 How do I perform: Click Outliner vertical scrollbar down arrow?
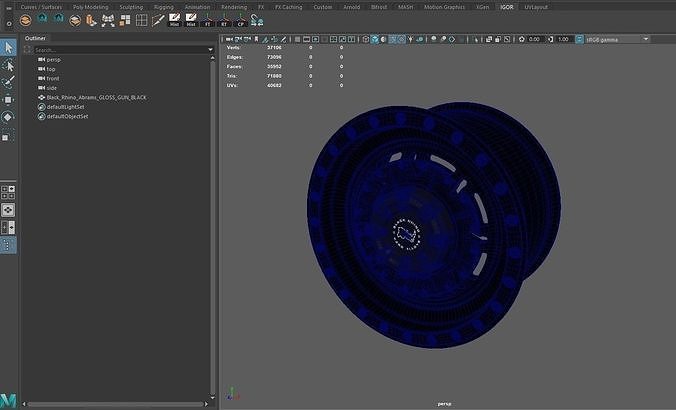coord(213,397)
